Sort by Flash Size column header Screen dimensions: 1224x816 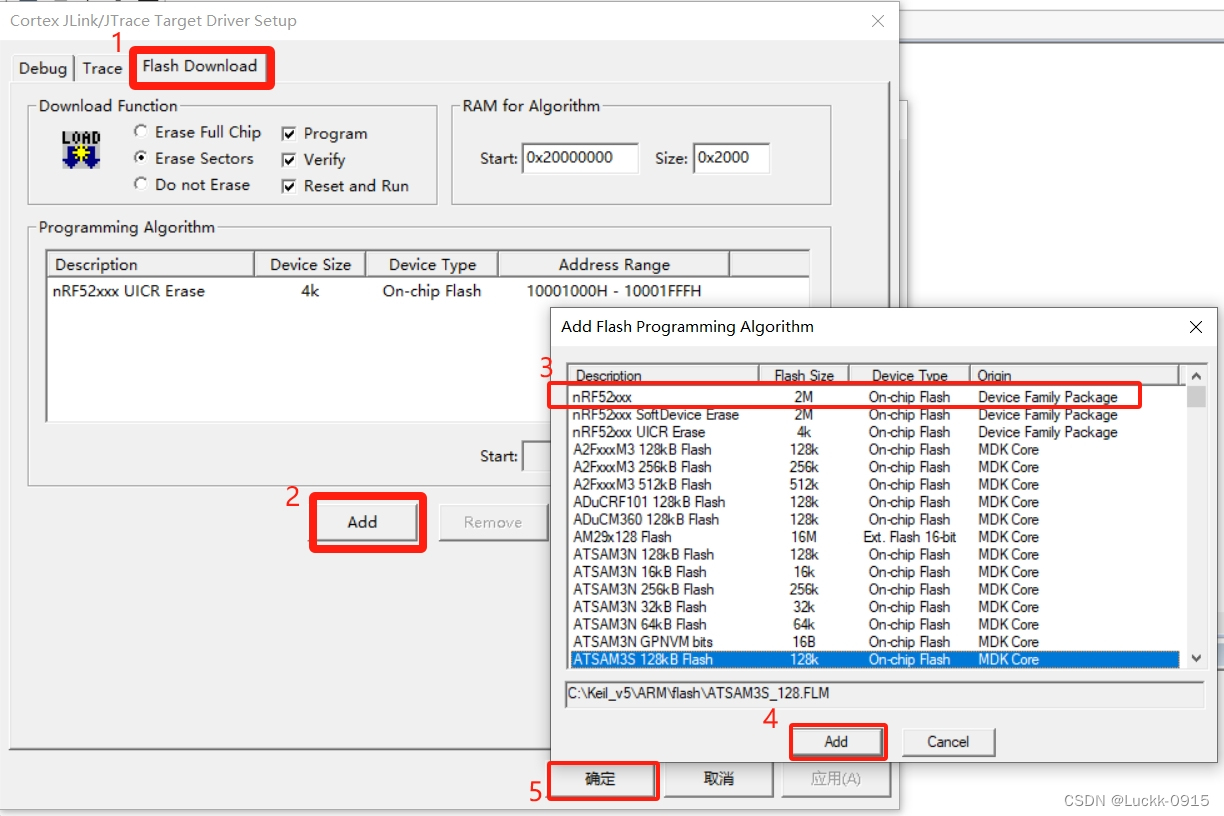coord(804,375)
